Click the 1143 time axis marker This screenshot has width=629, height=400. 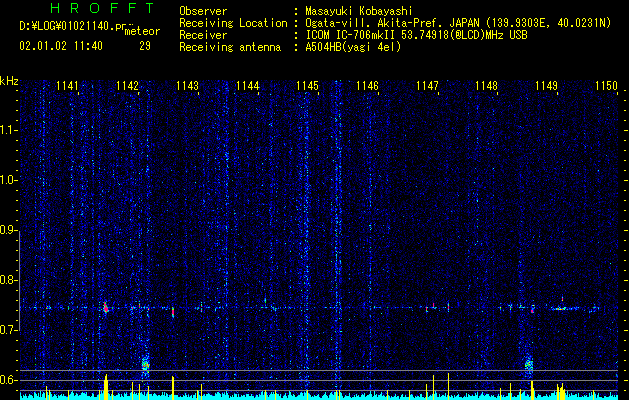pyautogui.click(x=187, y=85)
